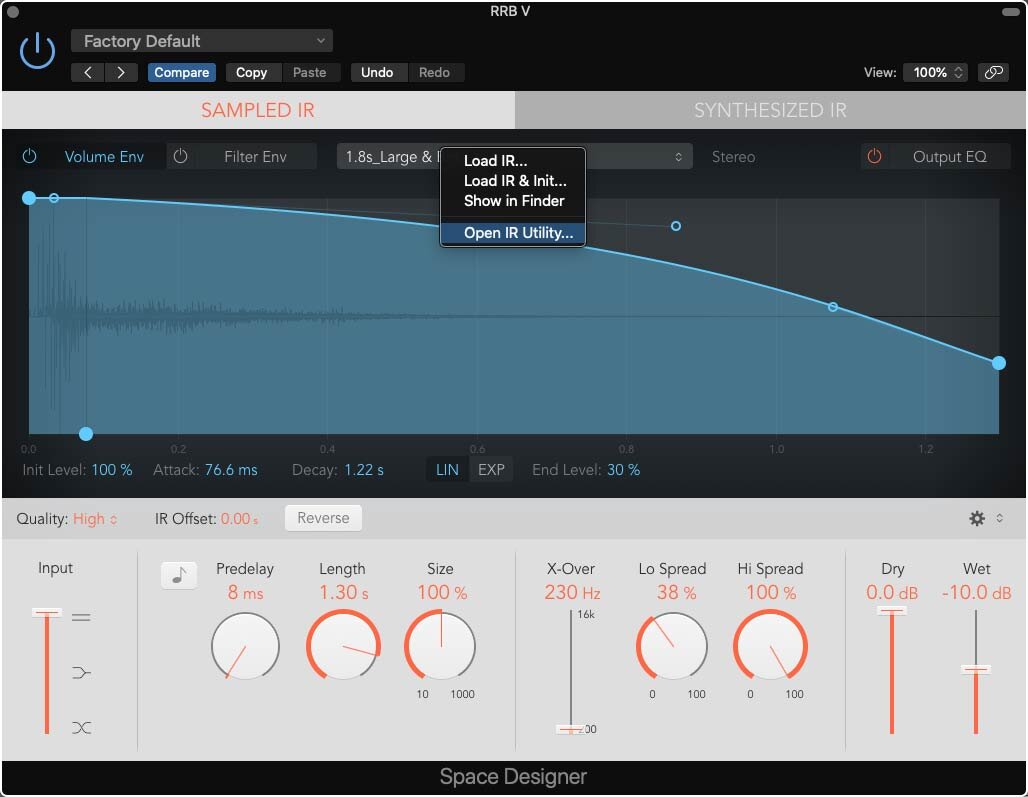
Task: Click the envelope end level point
Action: [x=998, y=363]
